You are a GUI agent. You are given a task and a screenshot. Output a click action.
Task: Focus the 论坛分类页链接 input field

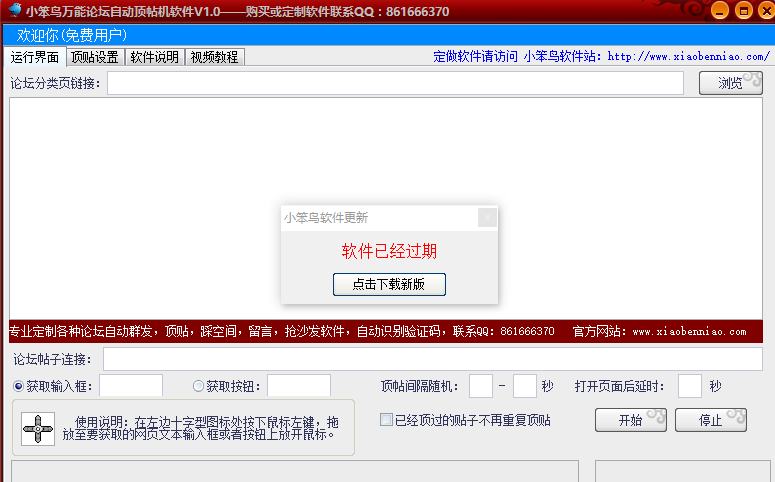(x=395, y=83)
